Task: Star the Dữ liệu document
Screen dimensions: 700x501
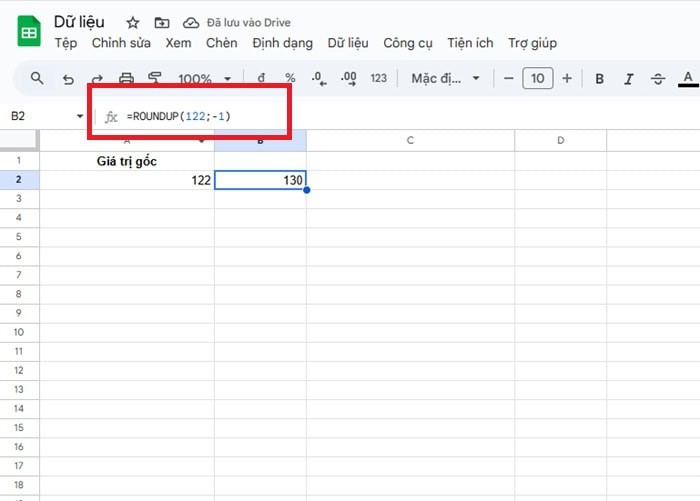Action: click(x=133, y=23)
